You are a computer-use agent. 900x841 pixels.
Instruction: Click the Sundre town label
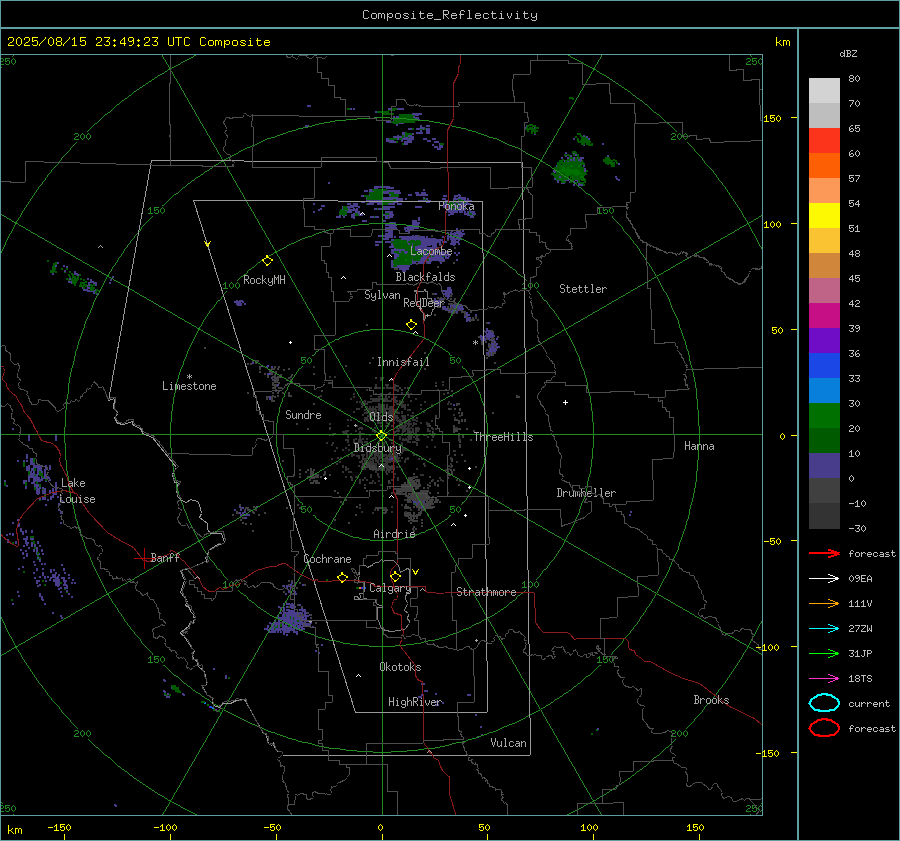tap(303, 414)
